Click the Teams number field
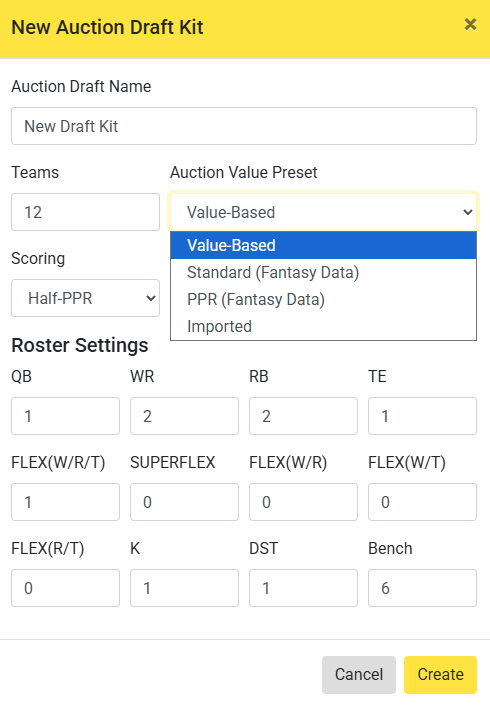490x706 pixels. [86, 212]
